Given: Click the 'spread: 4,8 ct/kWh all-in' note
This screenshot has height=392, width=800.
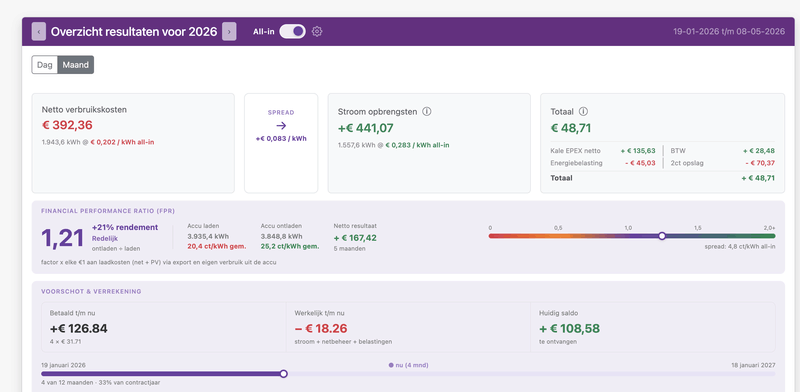Looking at the screenshot, I should 740,247.
